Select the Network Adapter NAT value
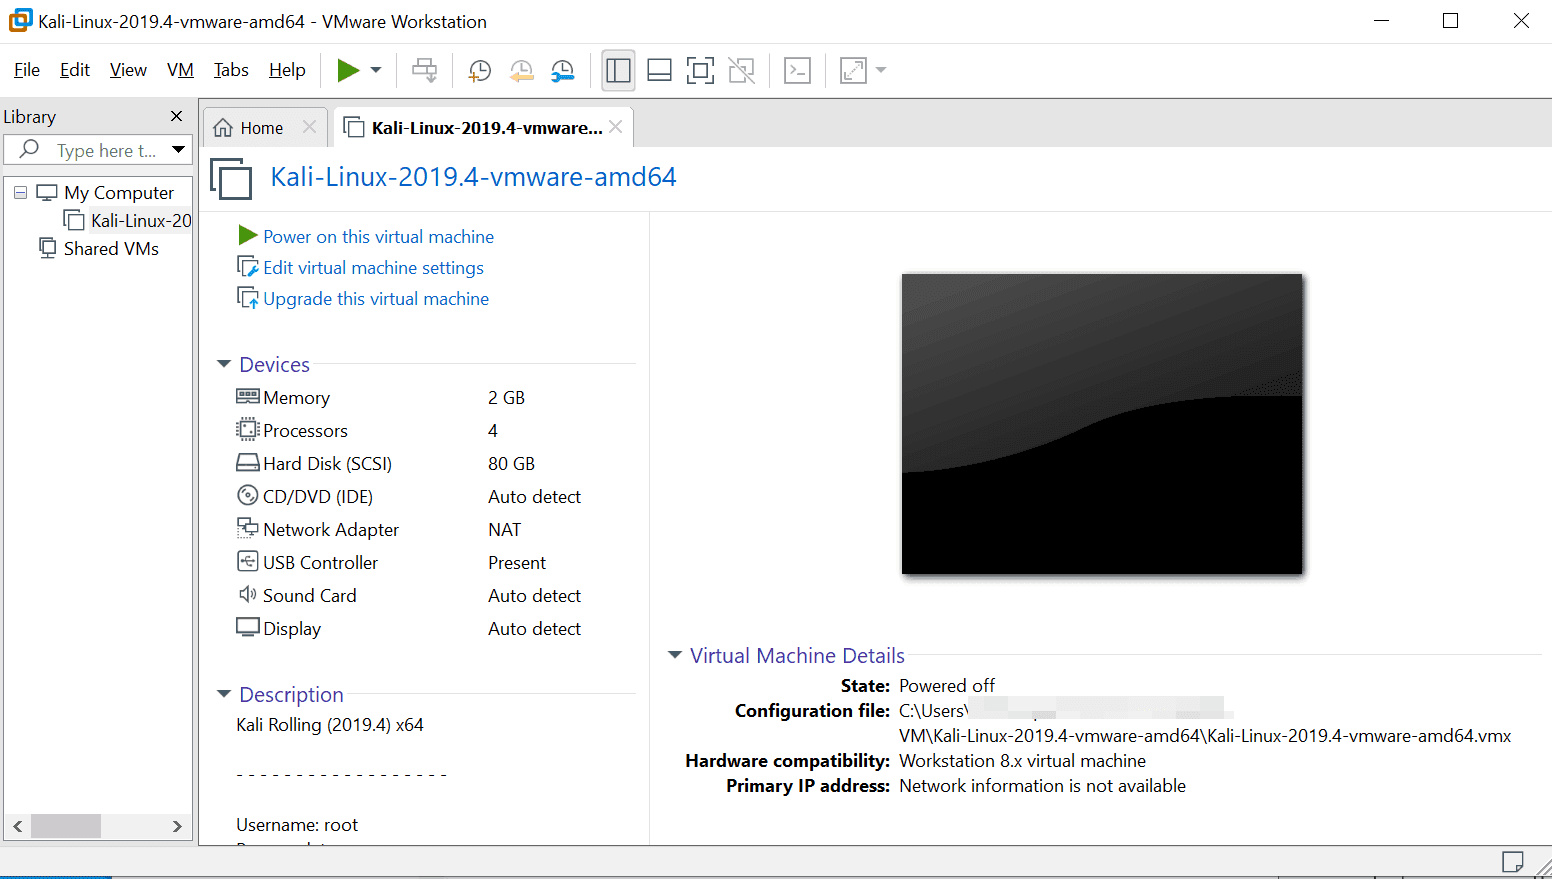Viewport: 1552px width, 879px height. click(504, 530)
